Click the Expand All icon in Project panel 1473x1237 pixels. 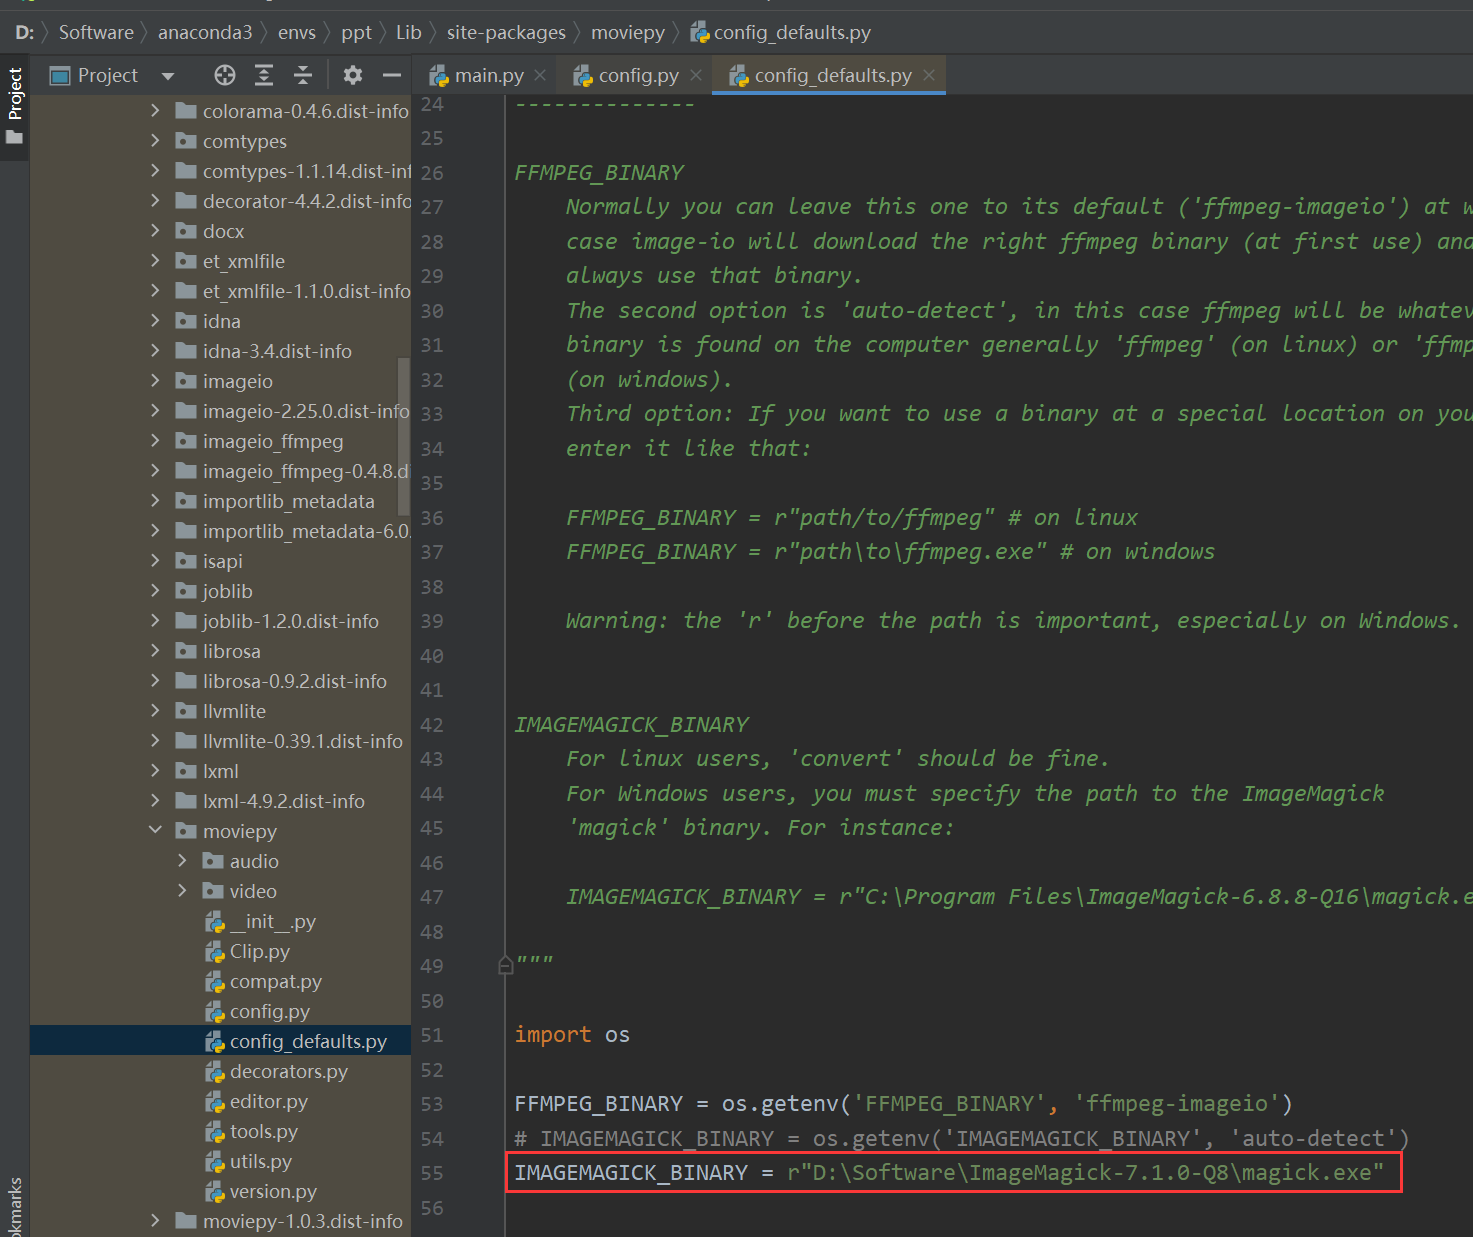264,75
